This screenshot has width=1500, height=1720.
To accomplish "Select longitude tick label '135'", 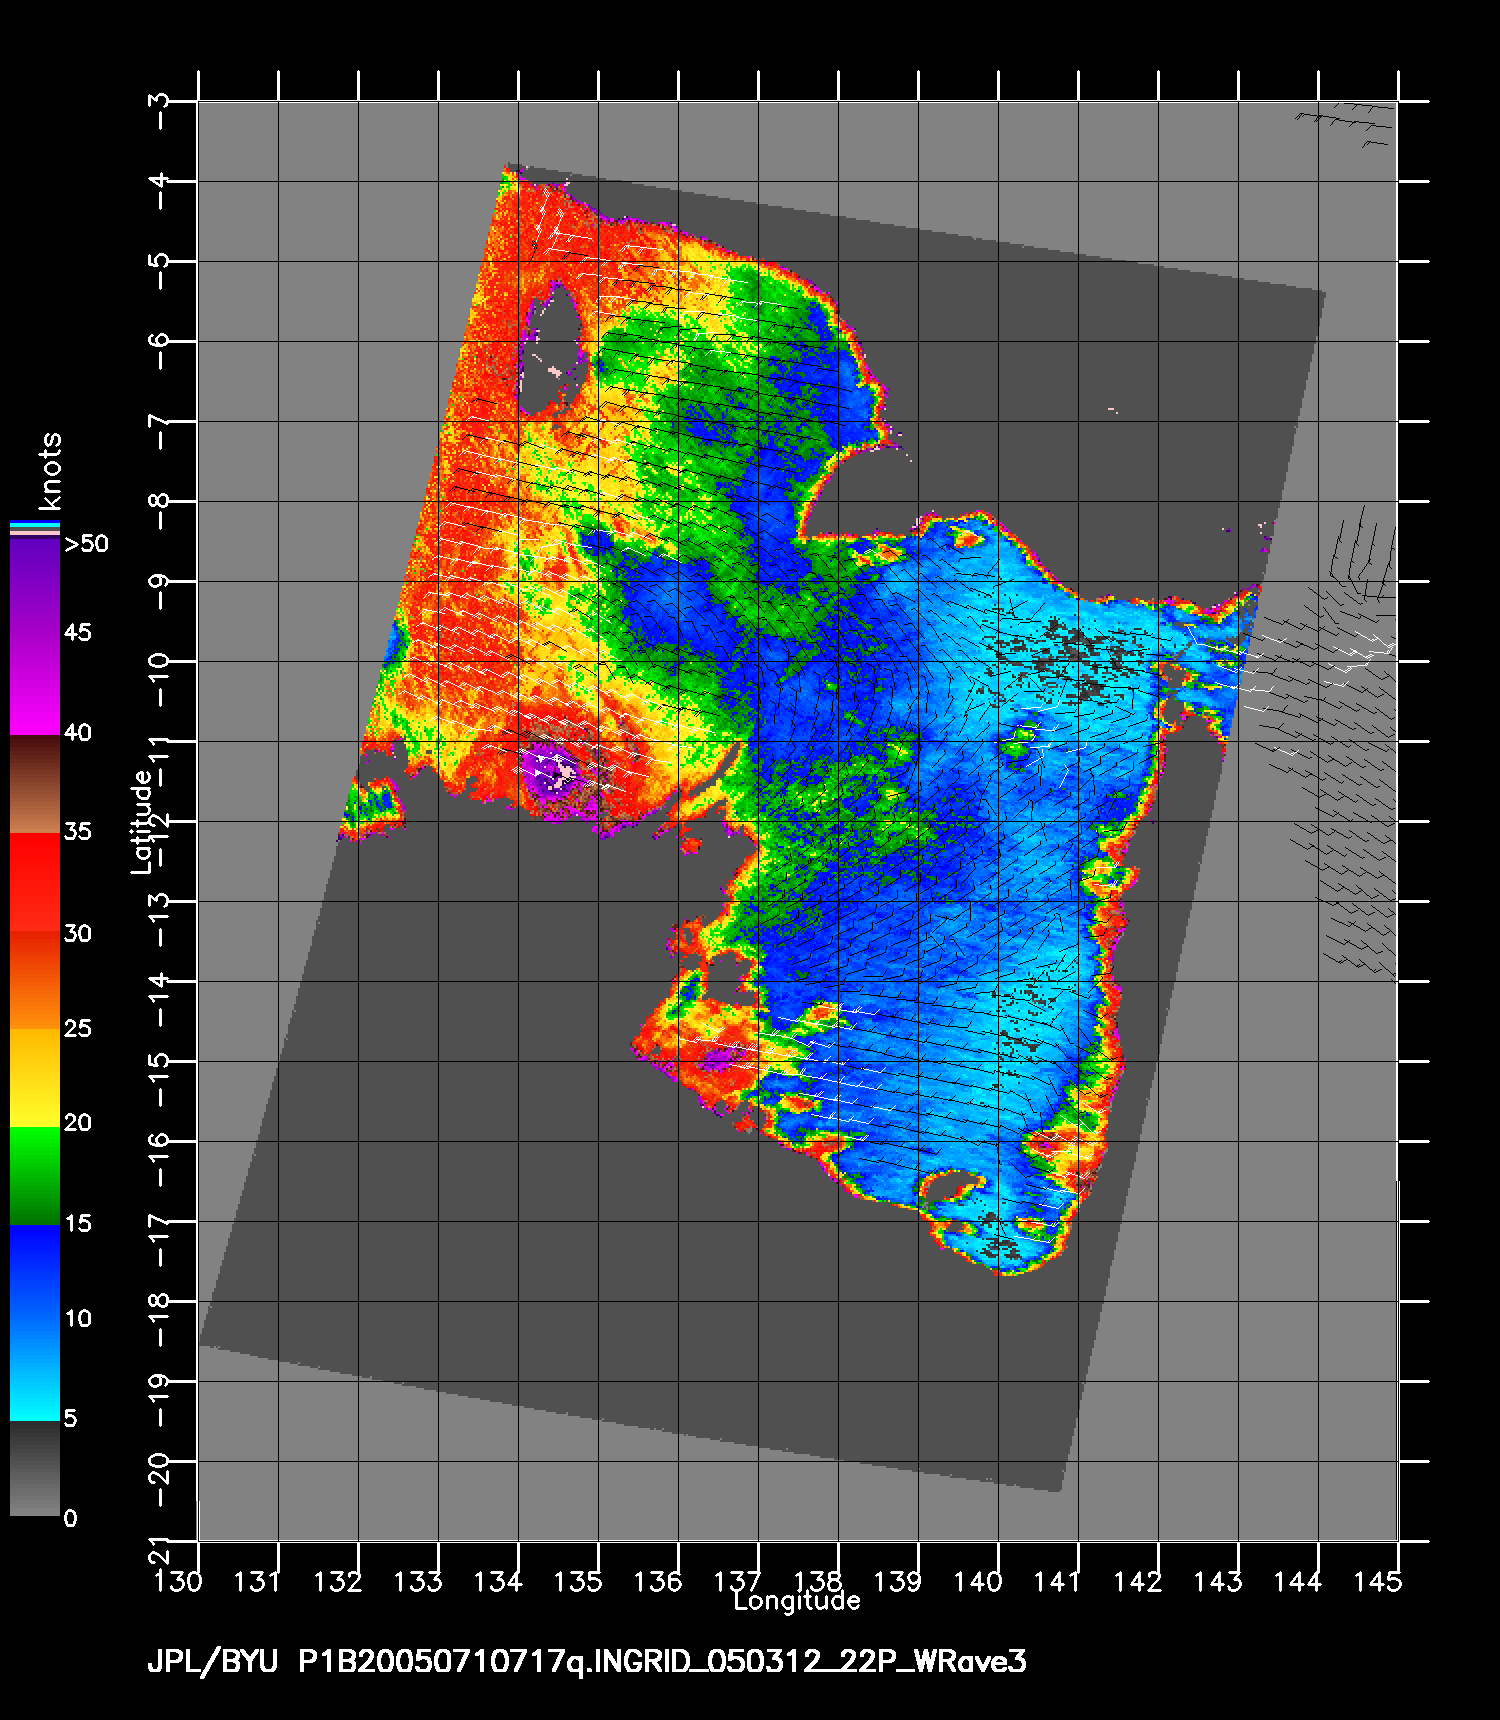I will pyautogui.click(x=577, y=1581).
